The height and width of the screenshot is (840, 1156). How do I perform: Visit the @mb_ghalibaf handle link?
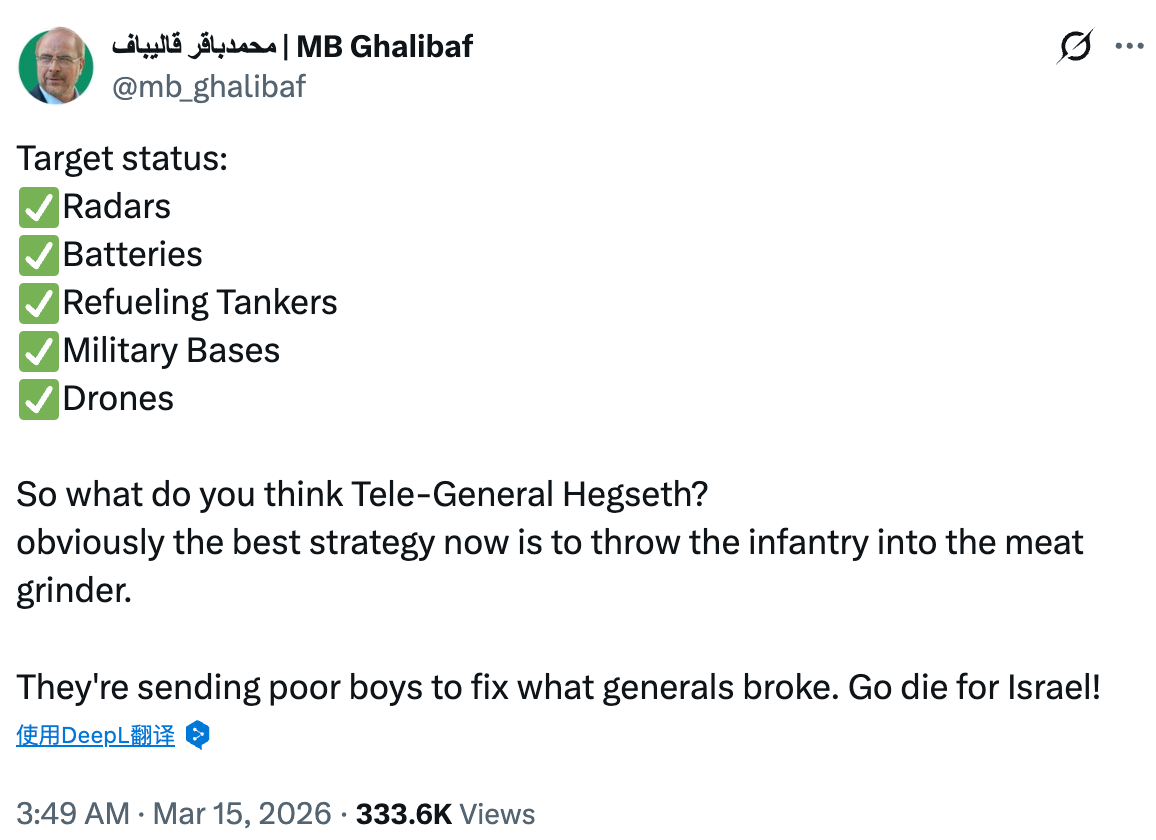(x=209, y=87)
